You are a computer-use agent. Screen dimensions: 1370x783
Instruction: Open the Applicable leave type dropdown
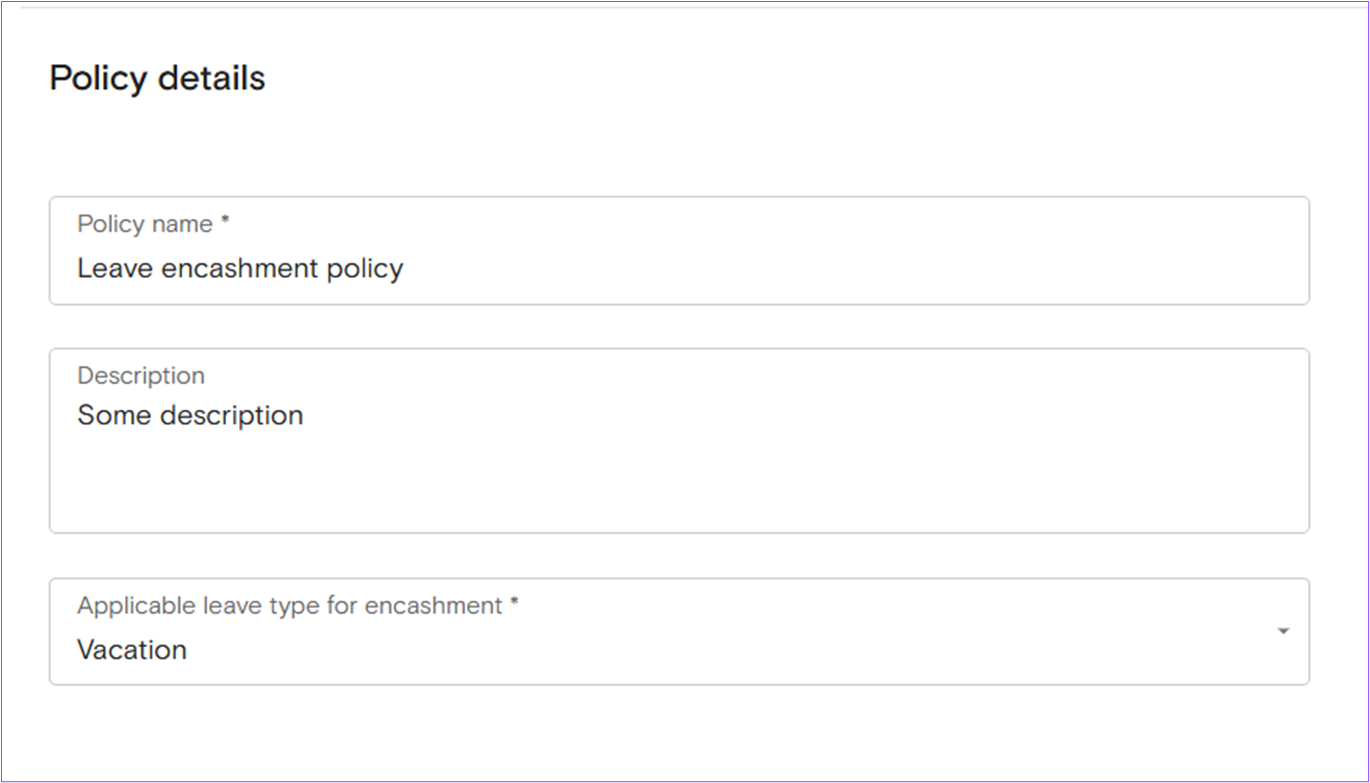click(x=679, y=631)
